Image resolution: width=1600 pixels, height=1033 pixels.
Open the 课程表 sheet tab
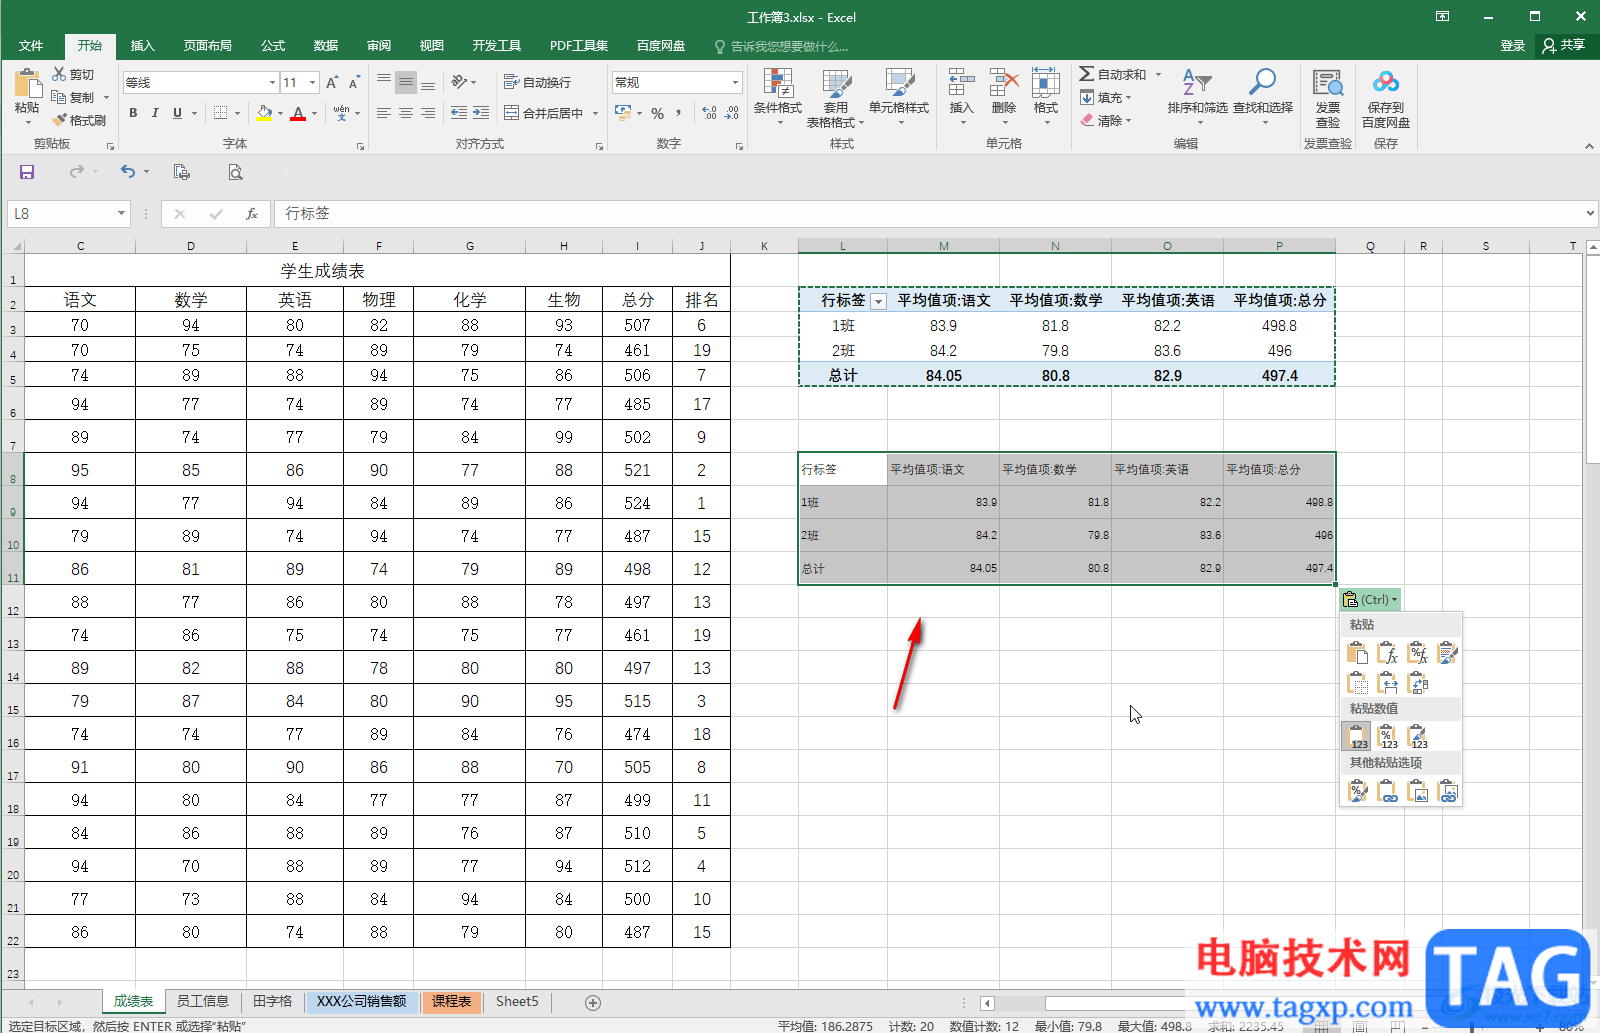pos(452,1001)
